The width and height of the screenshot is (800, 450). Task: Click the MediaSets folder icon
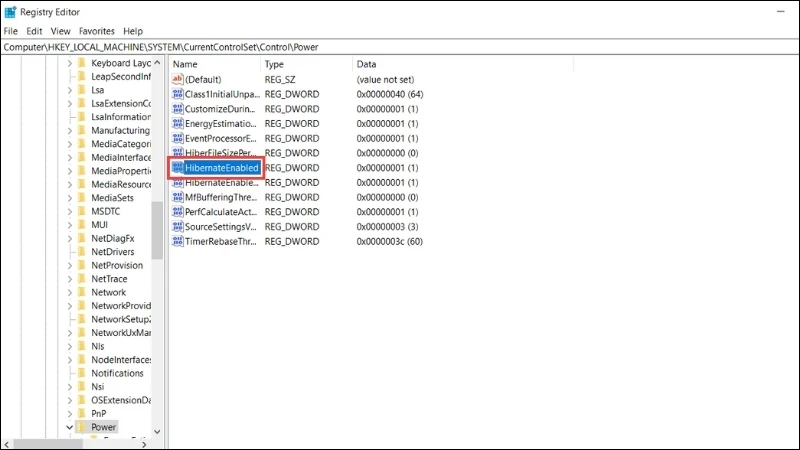[x=82, y=198]
